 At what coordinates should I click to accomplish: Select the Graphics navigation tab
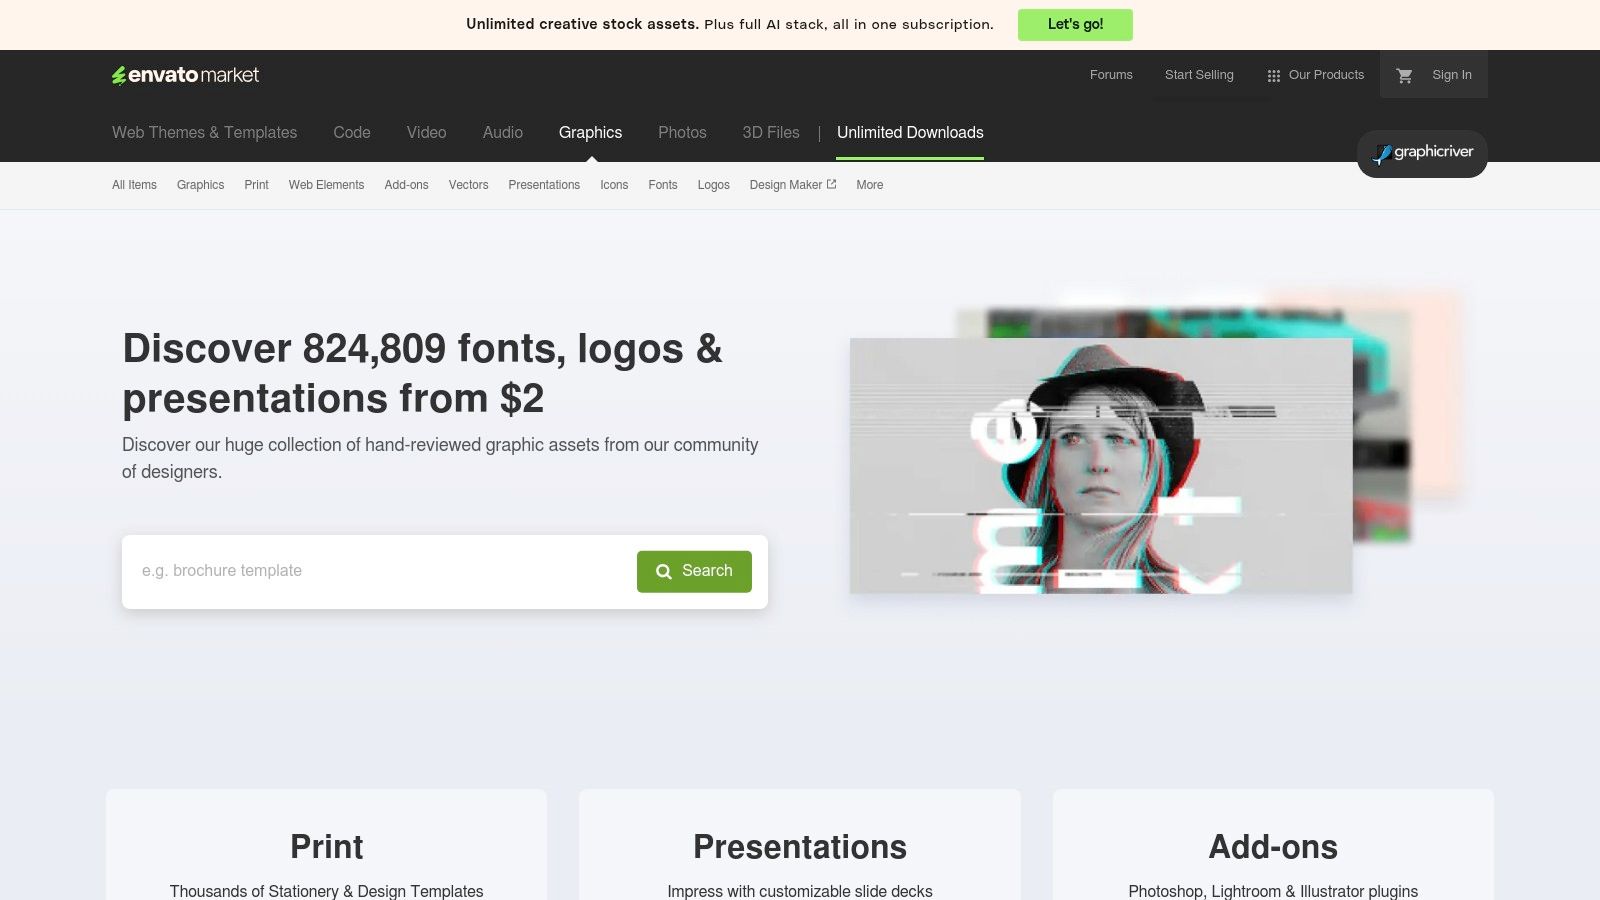(590, 132)
